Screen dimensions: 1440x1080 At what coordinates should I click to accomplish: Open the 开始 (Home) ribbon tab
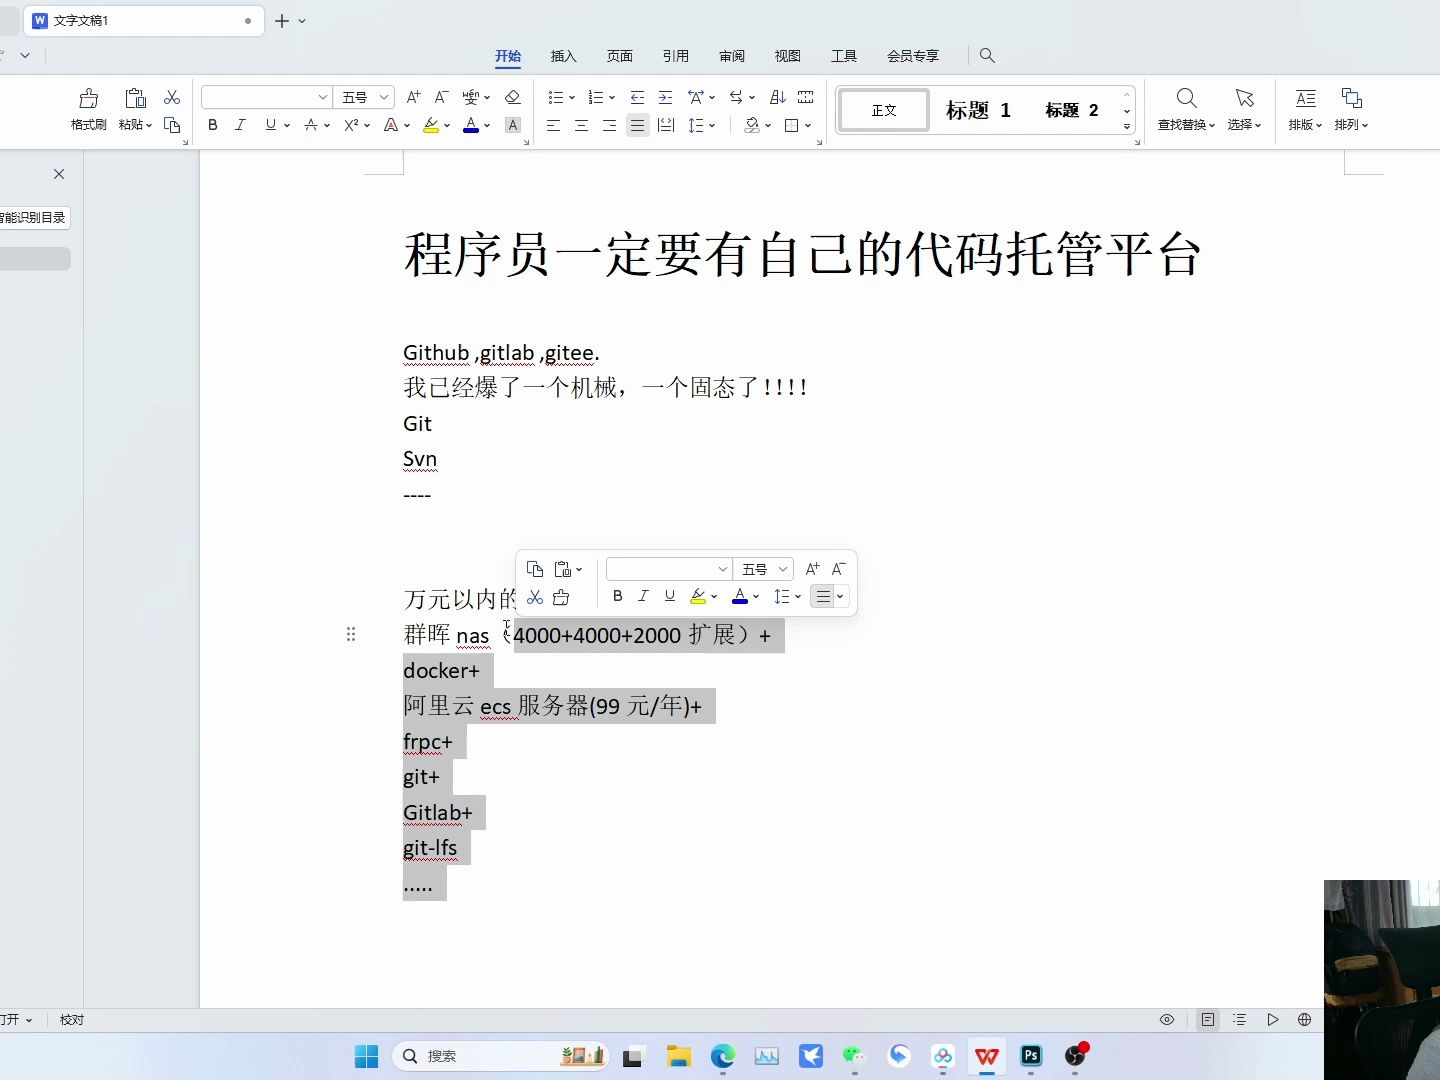tap(508, 56)
